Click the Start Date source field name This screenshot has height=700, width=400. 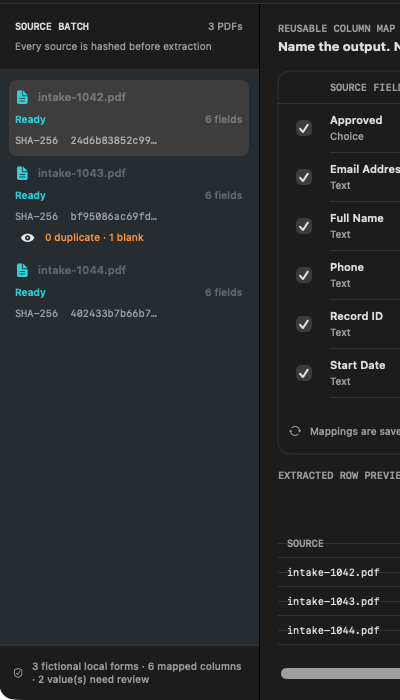(x=358, y=365)
